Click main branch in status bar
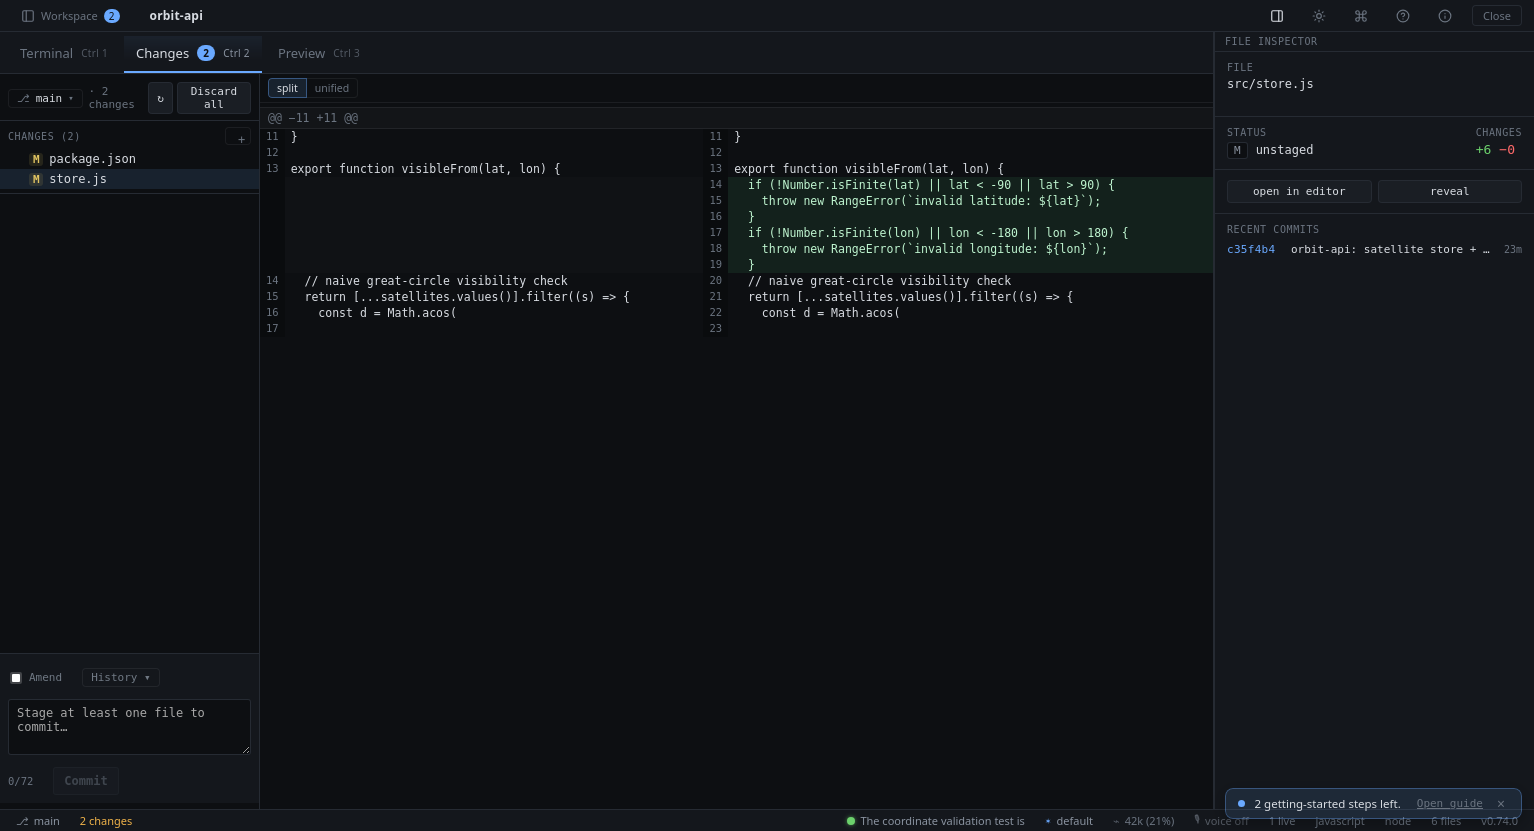This screenshot has width=1534, height=831. 38,821
